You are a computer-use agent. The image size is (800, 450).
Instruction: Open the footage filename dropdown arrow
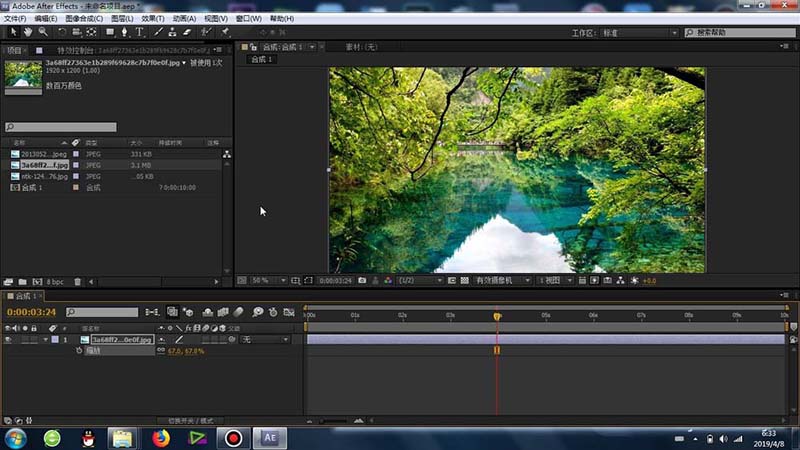184,63
